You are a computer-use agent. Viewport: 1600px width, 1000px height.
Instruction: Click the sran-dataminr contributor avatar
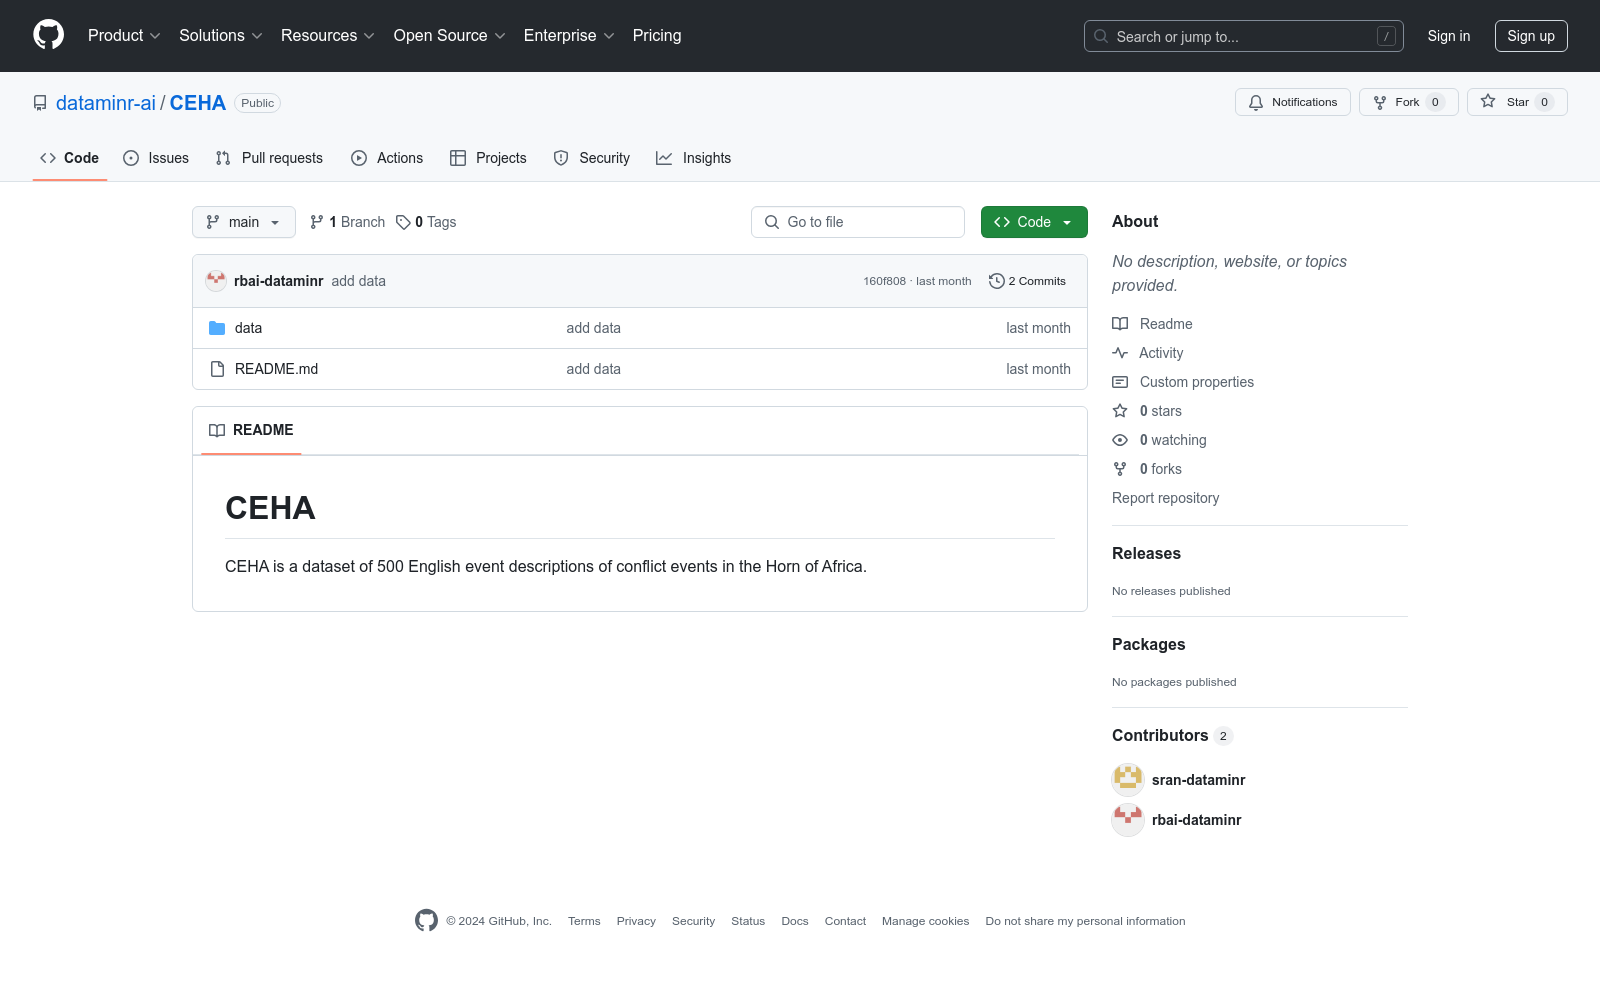(x=1128, y=780)
